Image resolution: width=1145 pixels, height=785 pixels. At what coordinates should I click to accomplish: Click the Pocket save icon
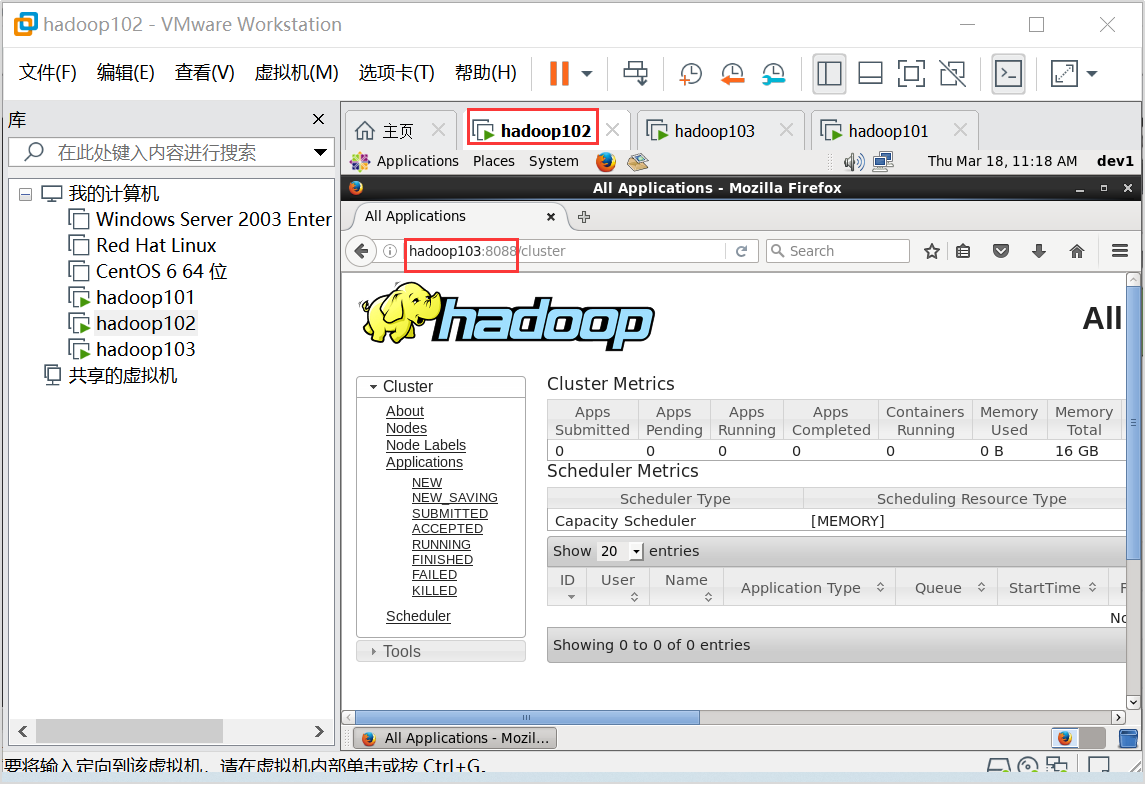pos(1000,251)
